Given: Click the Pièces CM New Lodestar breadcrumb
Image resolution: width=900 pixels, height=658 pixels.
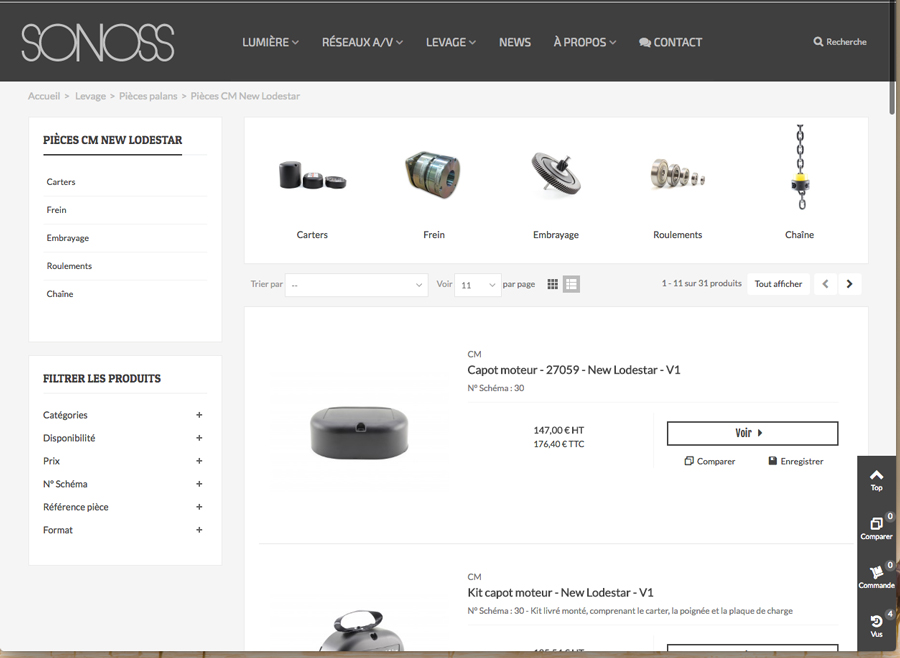Looking at the screenshot, I should (x=245, y=96).
